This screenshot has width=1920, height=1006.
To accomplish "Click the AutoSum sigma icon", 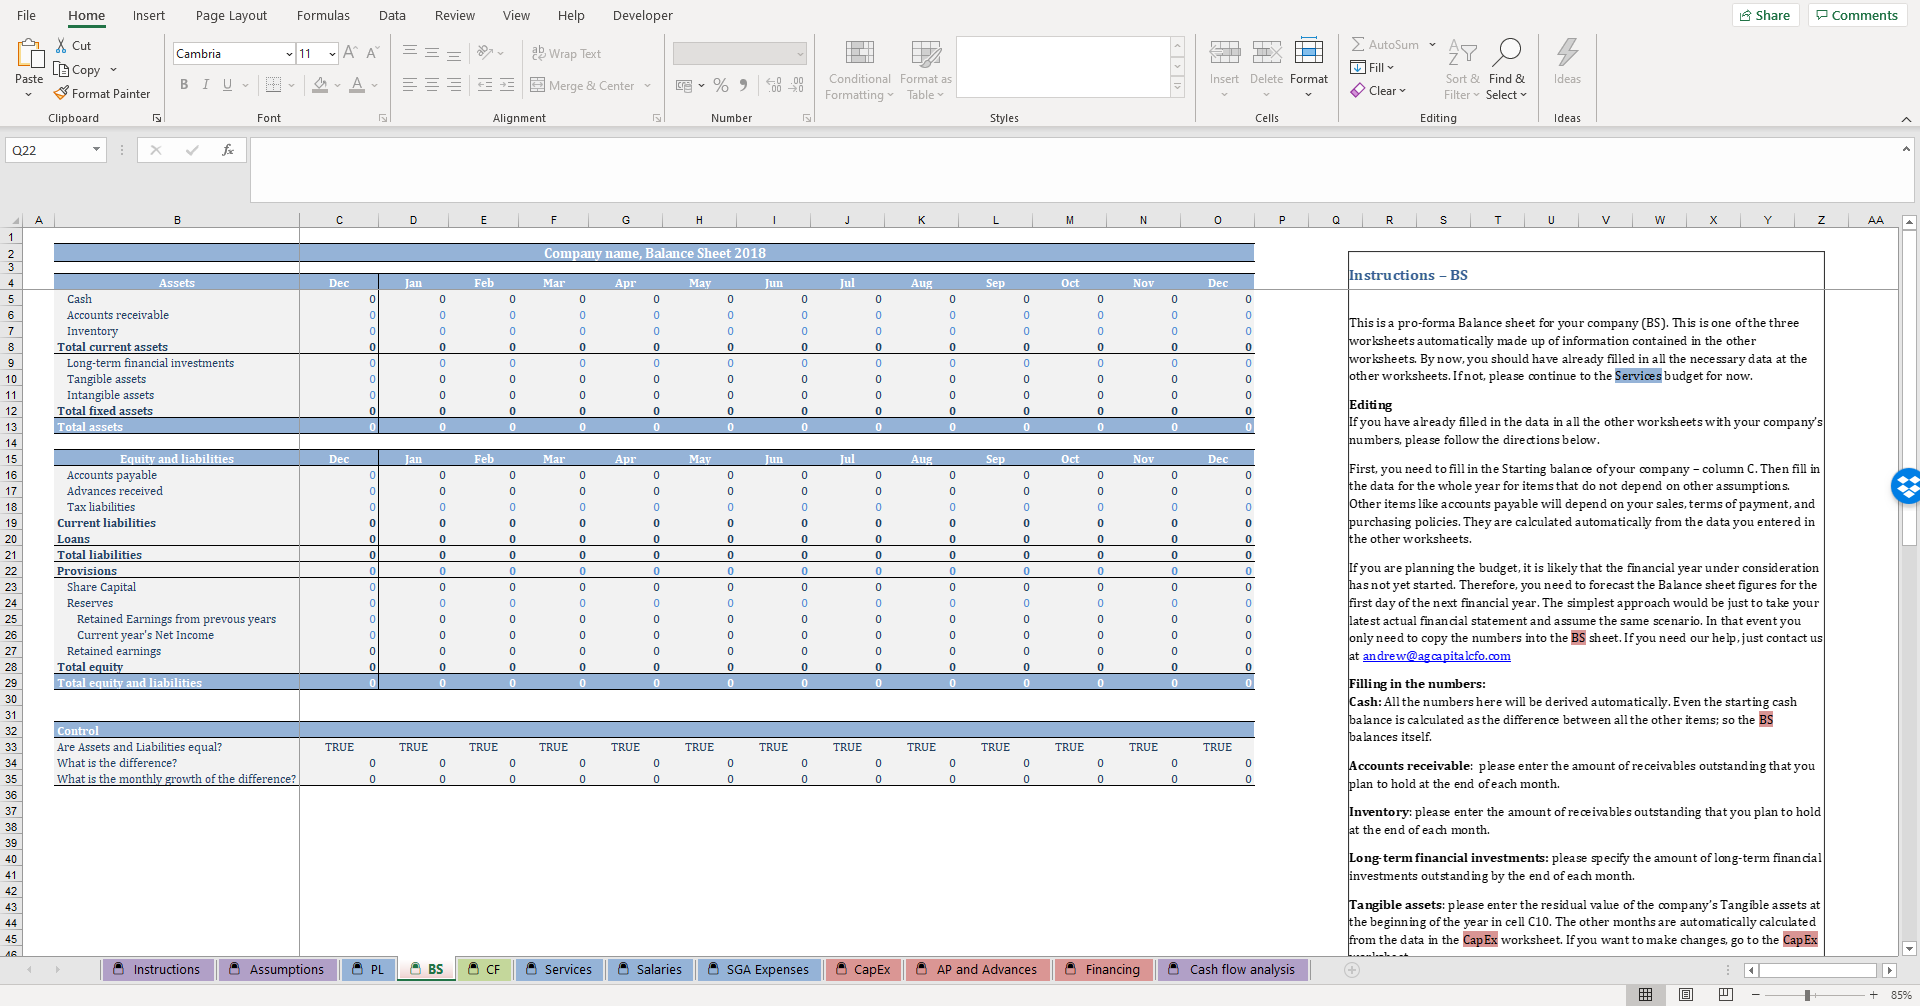I will tap(1358, 45).
